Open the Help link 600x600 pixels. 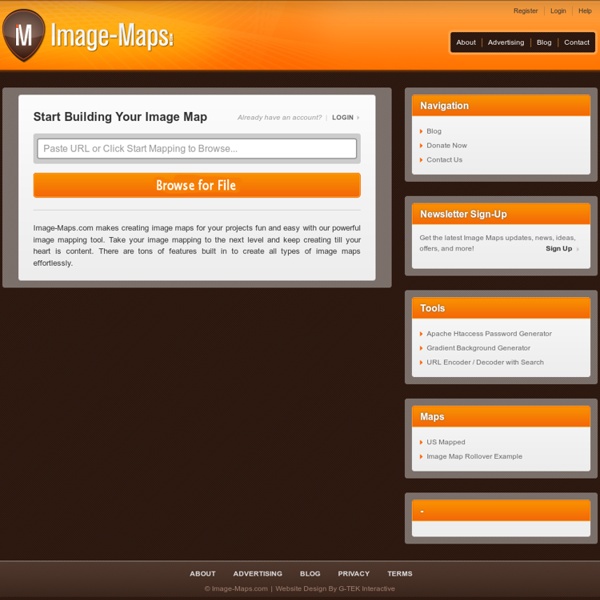(x=585, y=11)
